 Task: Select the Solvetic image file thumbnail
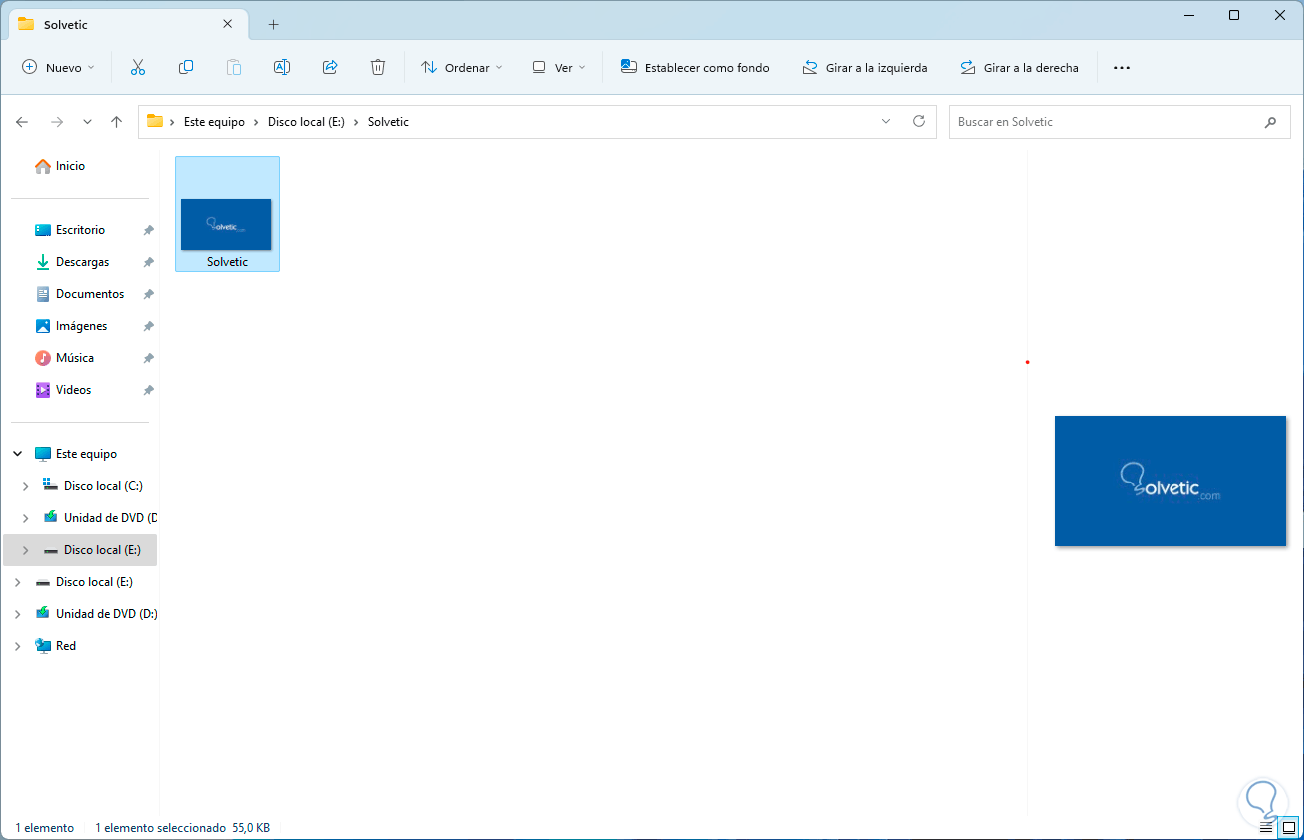pos(227,214)
